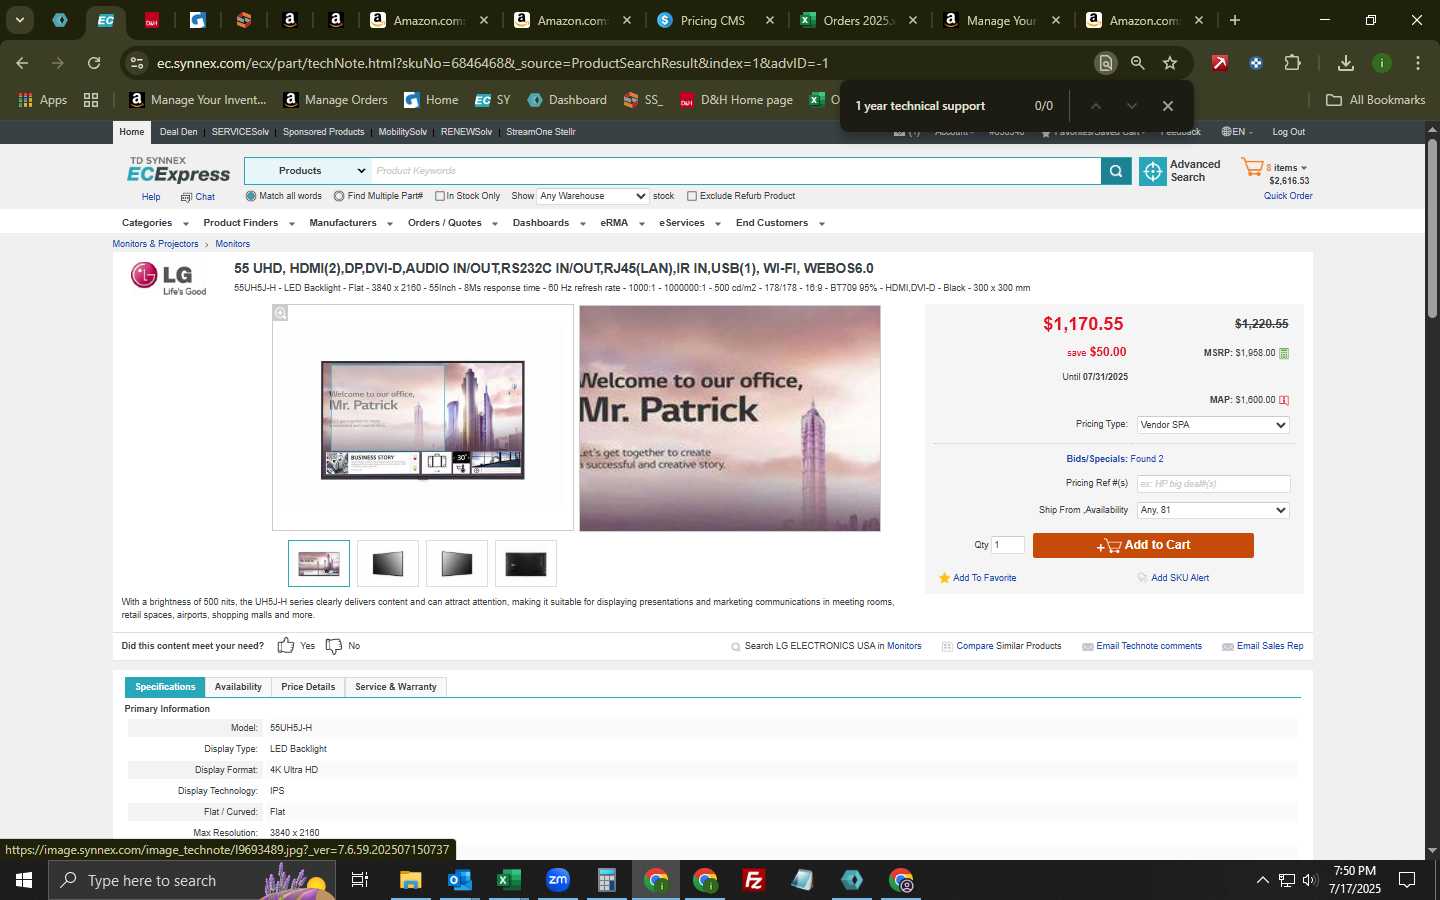Expand the Manufacturers menu
Viewport: 1440px width, 900px height.
pos(351,223)
